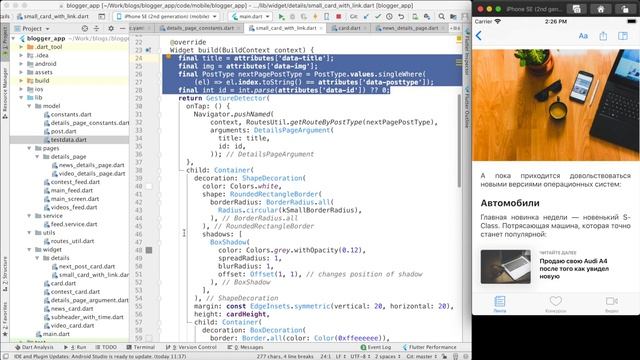
Task: Click the Git update project arrow icon
Action: [366, 16]
